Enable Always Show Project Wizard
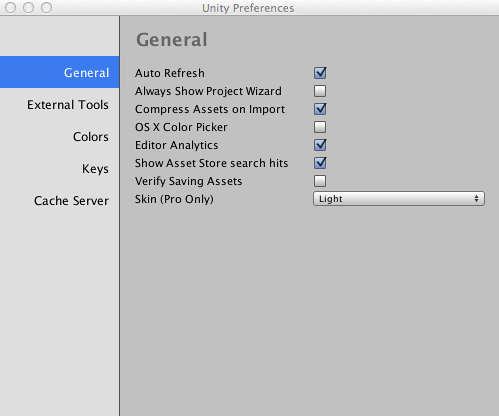This screenshot has height=416, width=499. [320, 91]
